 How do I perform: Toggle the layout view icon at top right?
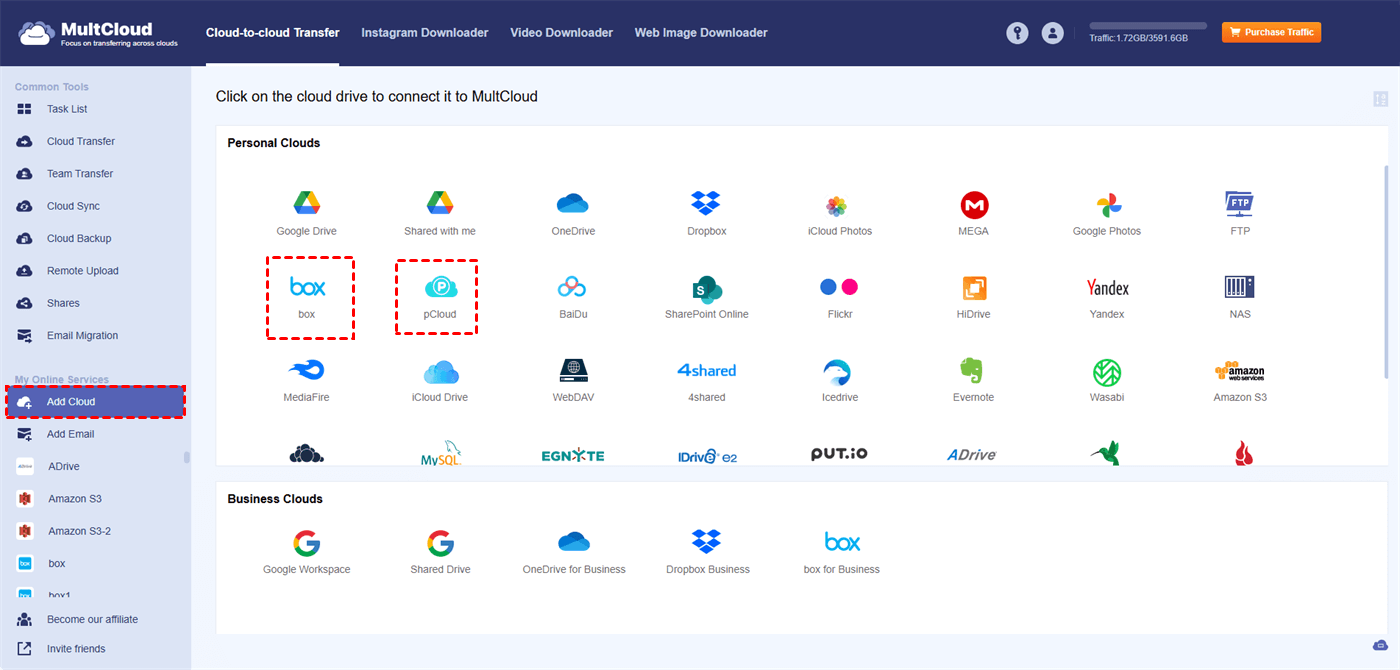1380,99
